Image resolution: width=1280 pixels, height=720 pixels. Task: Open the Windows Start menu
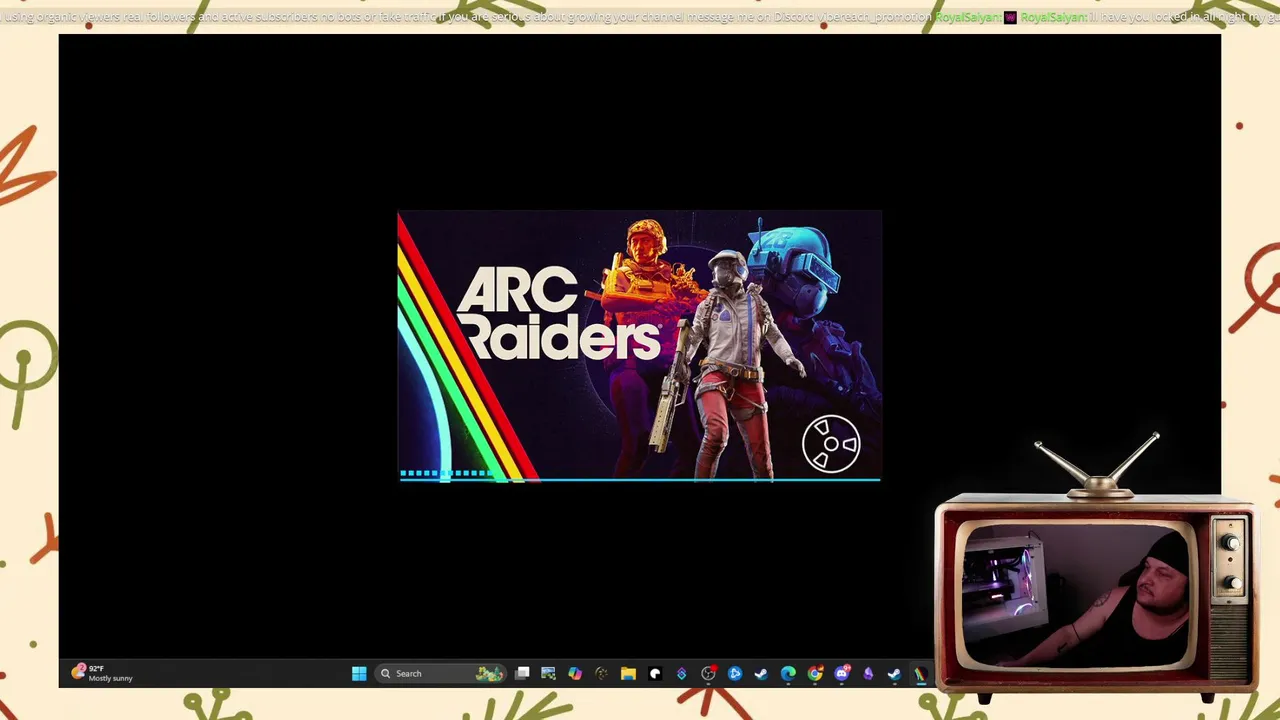[x=359, y=673]
